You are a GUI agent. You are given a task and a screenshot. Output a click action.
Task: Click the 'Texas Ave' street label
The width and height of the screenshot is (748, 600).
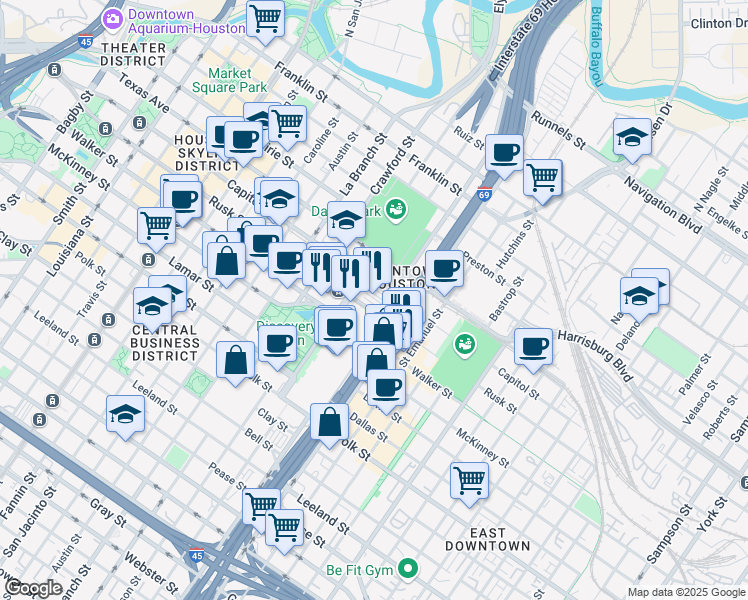pyautogui.click(x=144, y=93)
